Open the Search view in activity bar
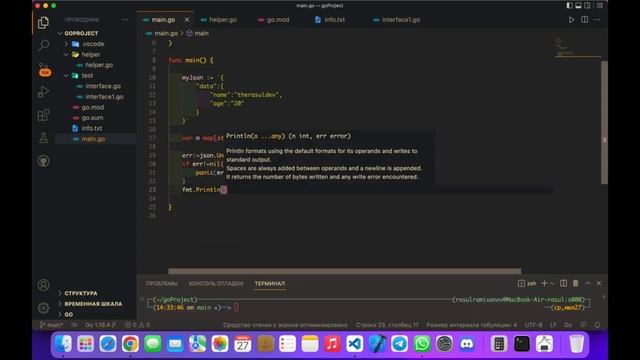The width and height of the screenshot is (640, 360). coord(43,45)
